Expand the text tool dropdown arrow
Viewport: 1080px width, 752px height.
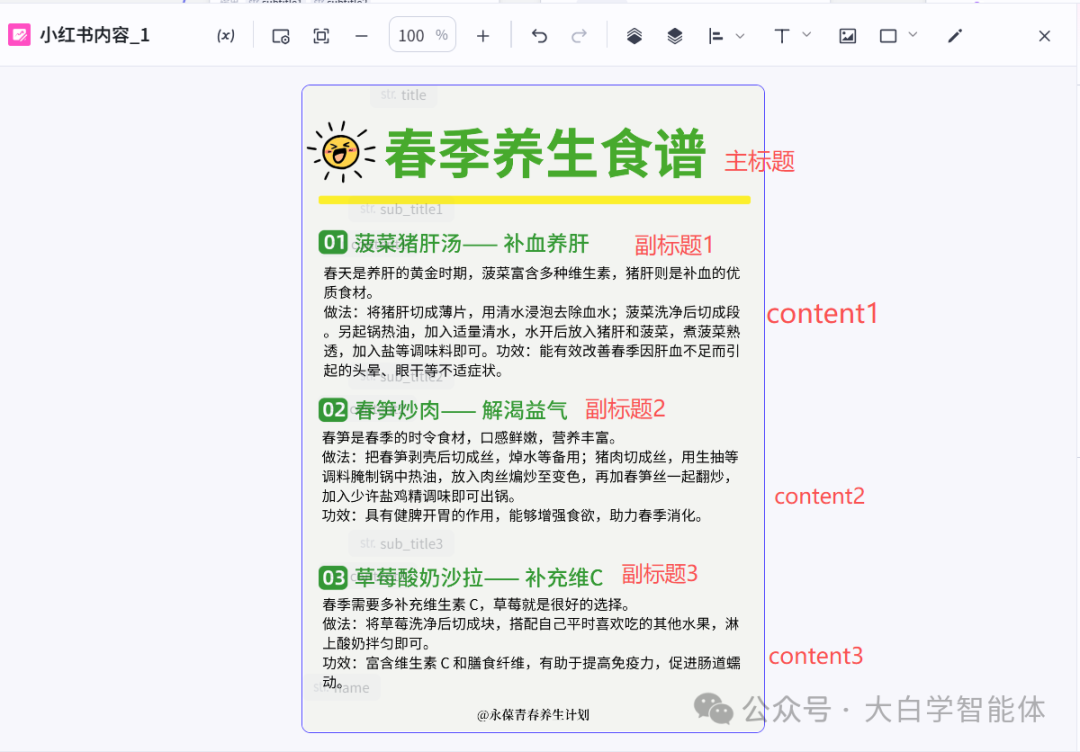(x=807, y=34)
